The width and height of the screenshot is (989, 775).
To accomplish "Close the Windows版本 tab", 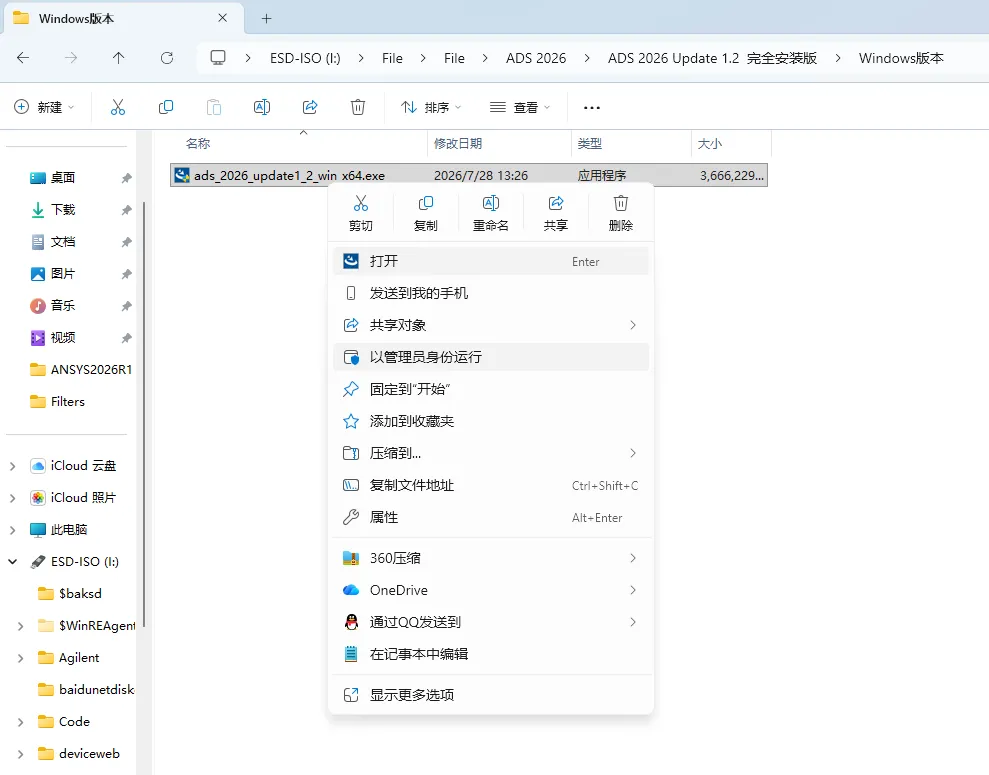I will point(223,18).
